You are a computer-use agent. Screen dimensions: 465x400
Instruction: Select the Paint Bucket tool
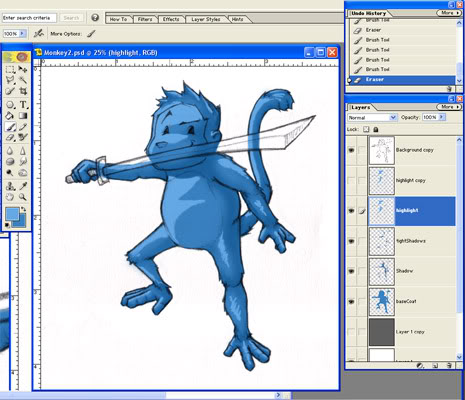[10, 116]
